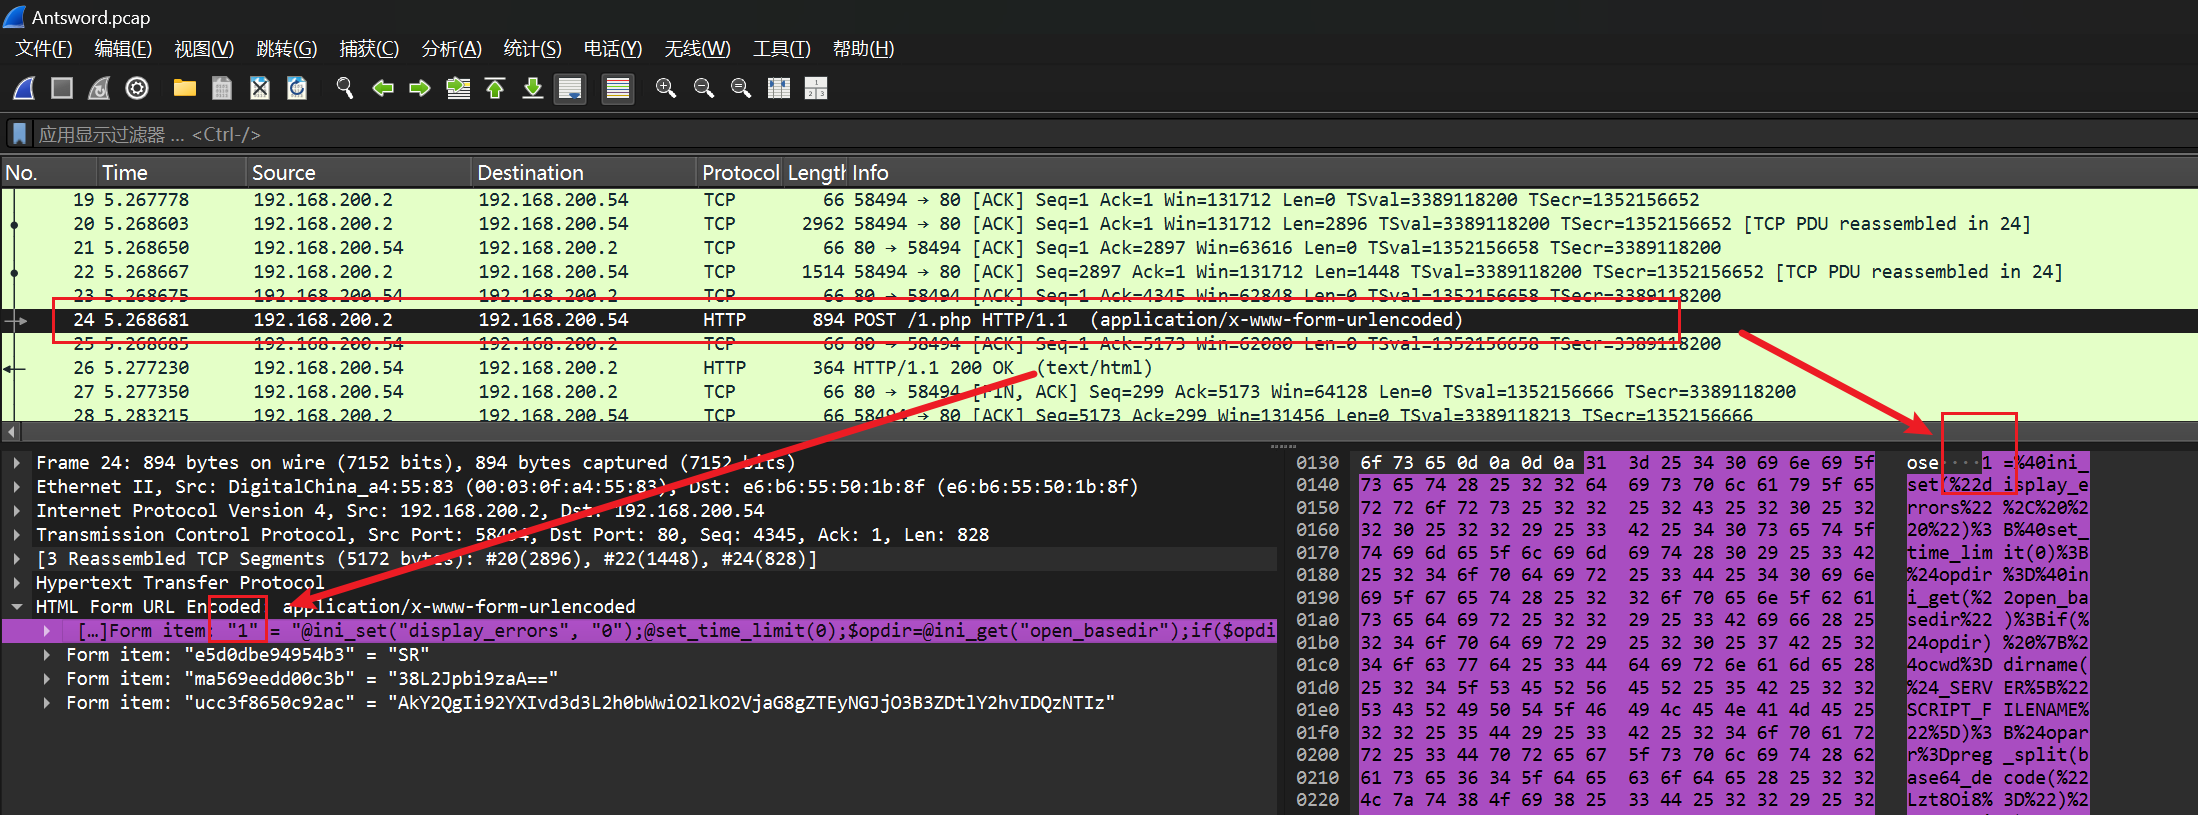Screen dimensions: 2198x815
Task: Reload the current capture file
Action: click(x=297, y=88)
